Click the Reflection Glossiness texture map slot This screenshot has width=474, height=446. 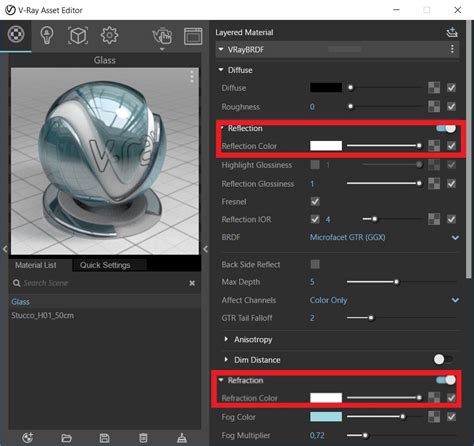tap(434, 183)
